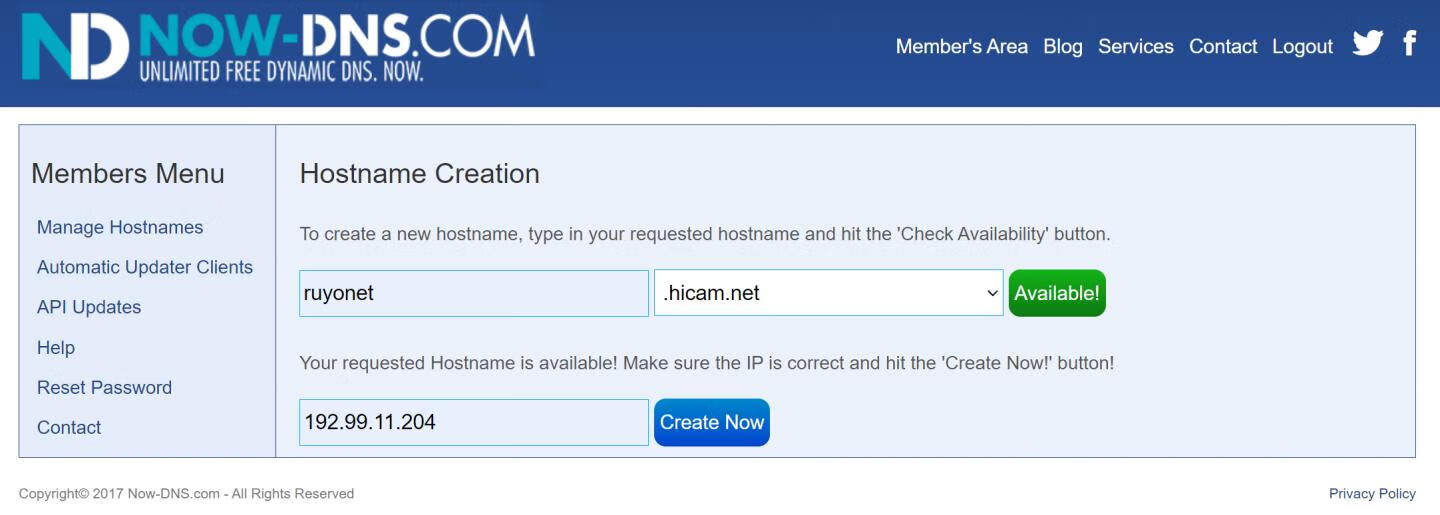The image size is (1440, 515).
Task: Click Contact in the Members Menu
Action: [x=69, y=427]
